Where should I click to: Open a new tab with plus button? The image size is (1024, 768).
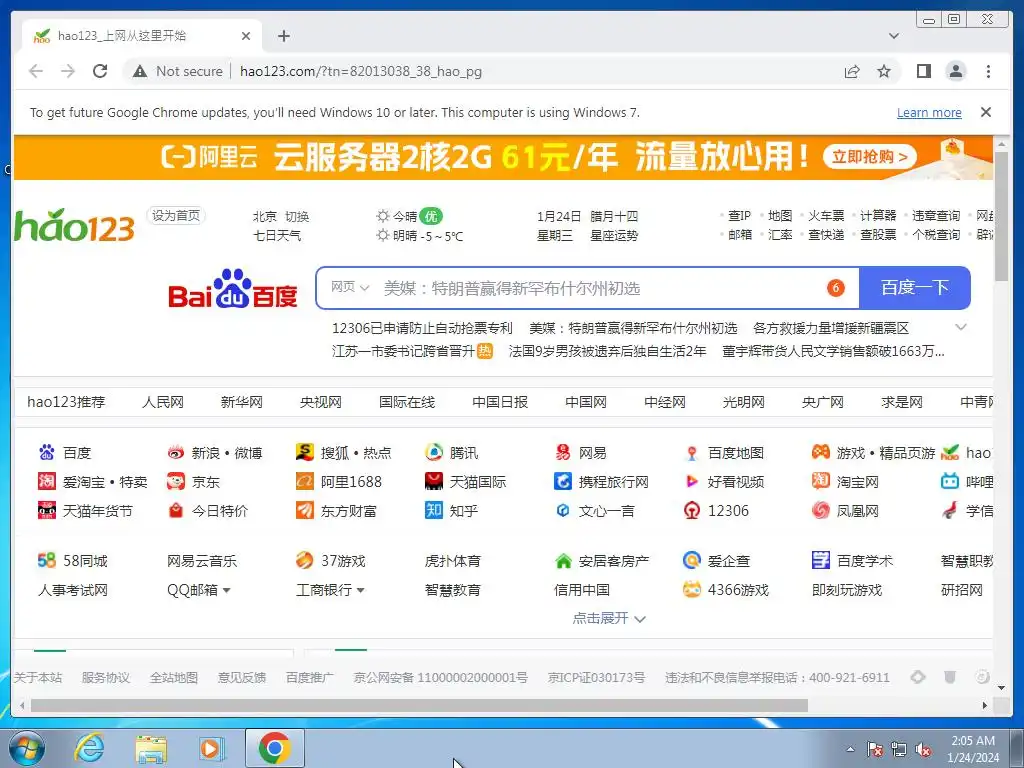coord(283,36)
